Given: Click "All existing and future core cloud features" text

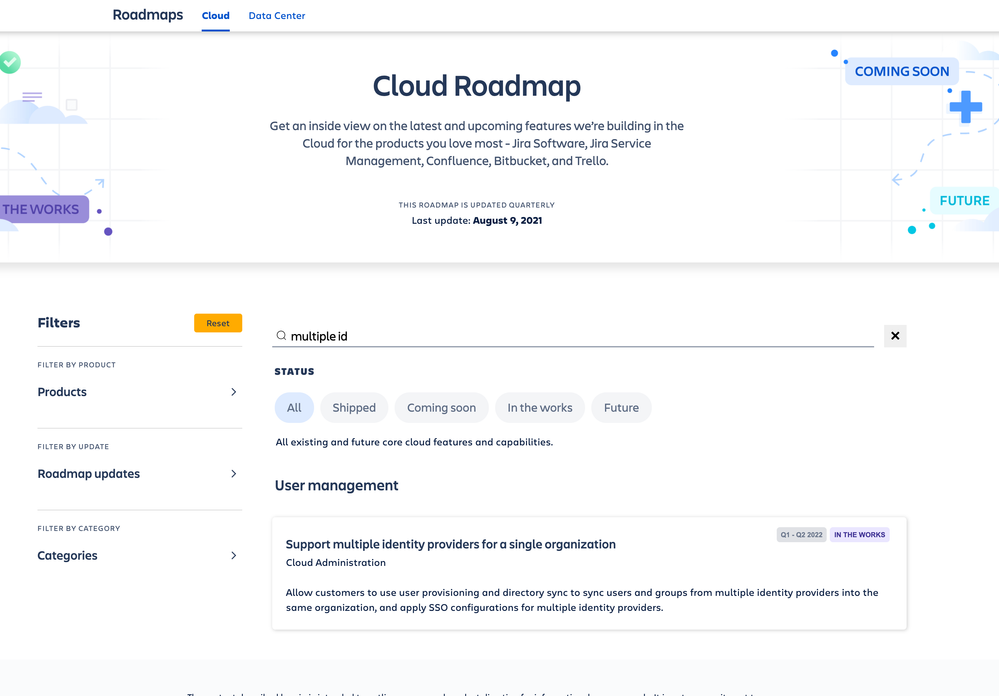Looking at the screenshot, I should 414,442.
